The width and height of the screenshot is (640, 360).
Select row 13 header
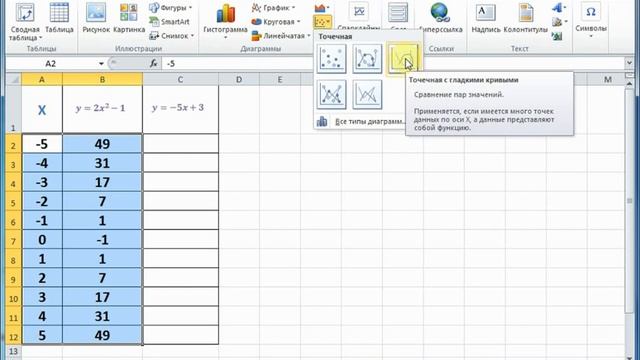(x=13, y=351)
